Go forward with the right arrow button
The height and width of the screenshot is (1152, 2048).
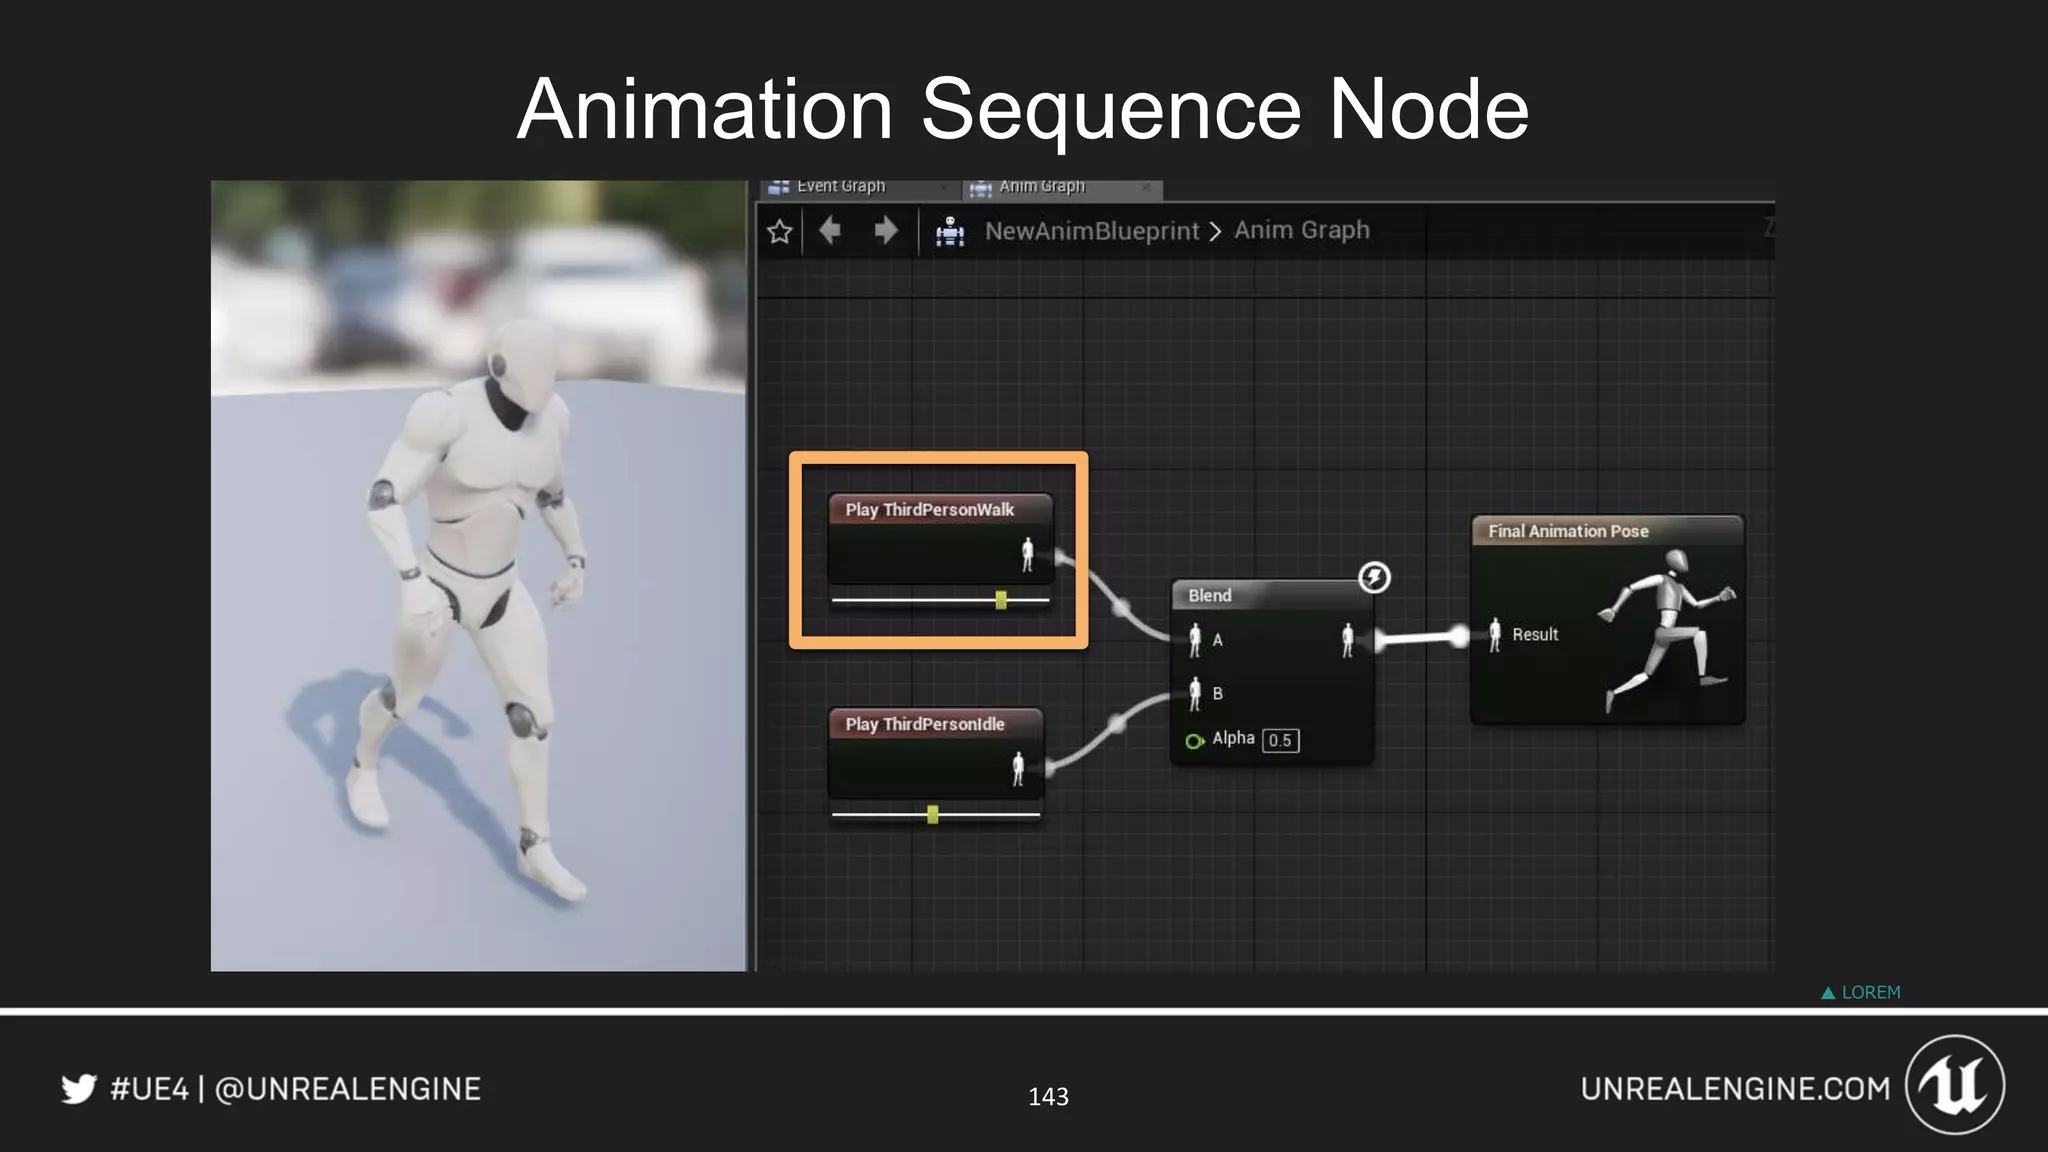point(885,231)
